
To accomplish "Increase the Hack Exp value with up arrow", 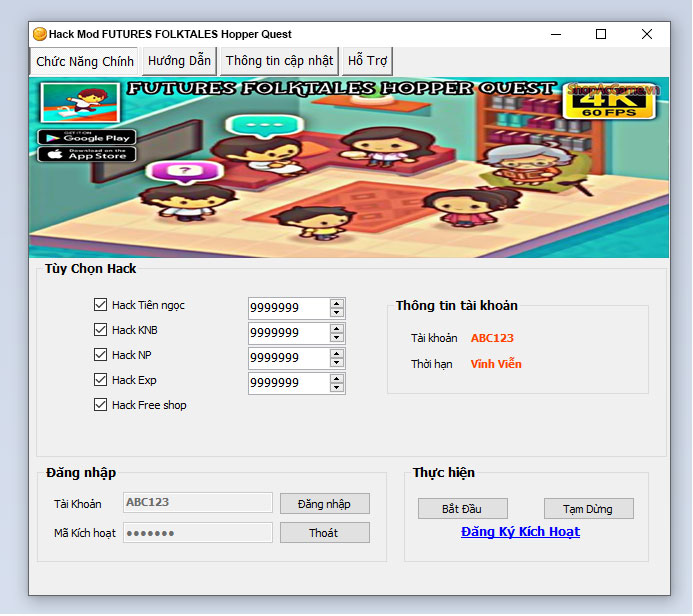I will tap(337, 379).
